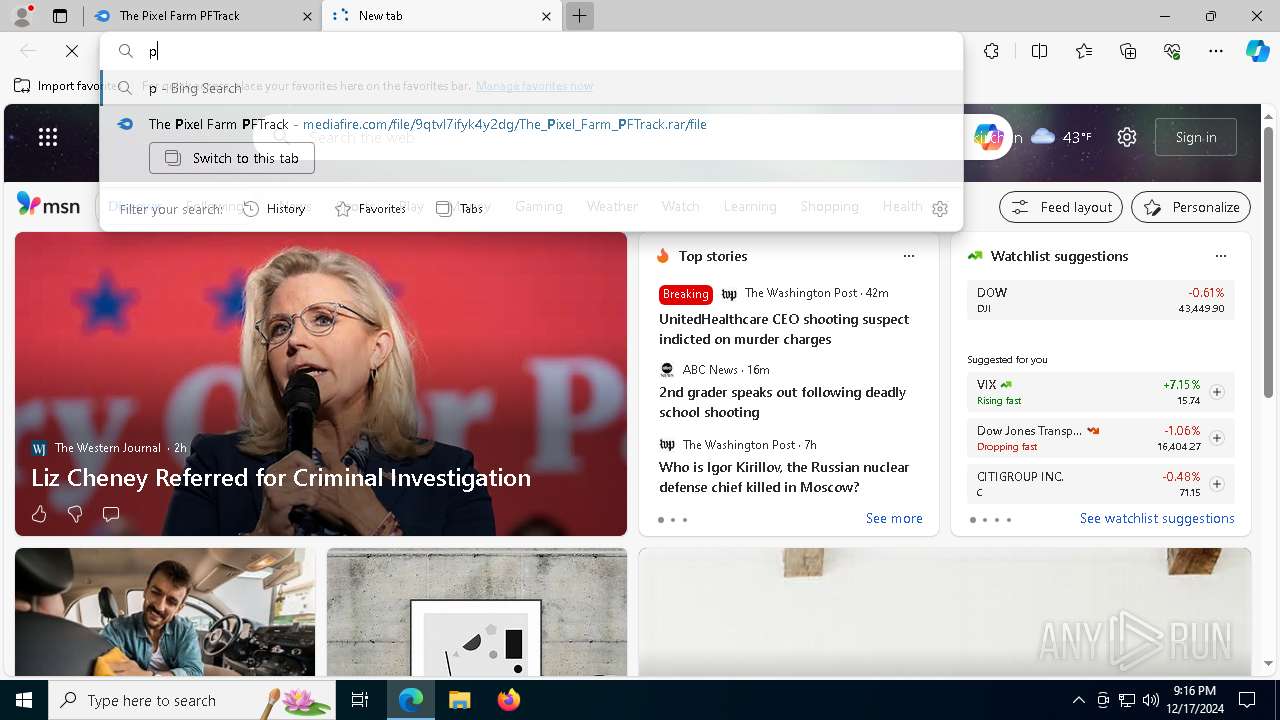Add CITIGROUP INC. to the watchlist
Image resolution: width=1280 pixels, height=720 pixels.
(x=1217, y=484)
